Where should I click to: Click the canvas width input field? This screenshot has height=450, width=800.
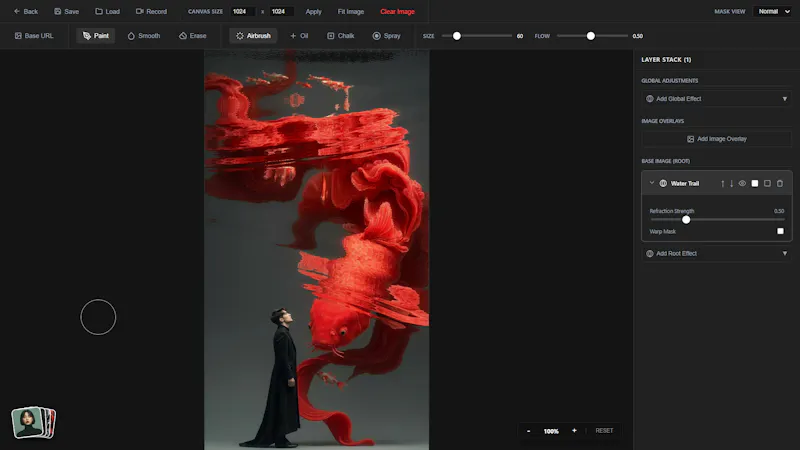tap(243, 11)
